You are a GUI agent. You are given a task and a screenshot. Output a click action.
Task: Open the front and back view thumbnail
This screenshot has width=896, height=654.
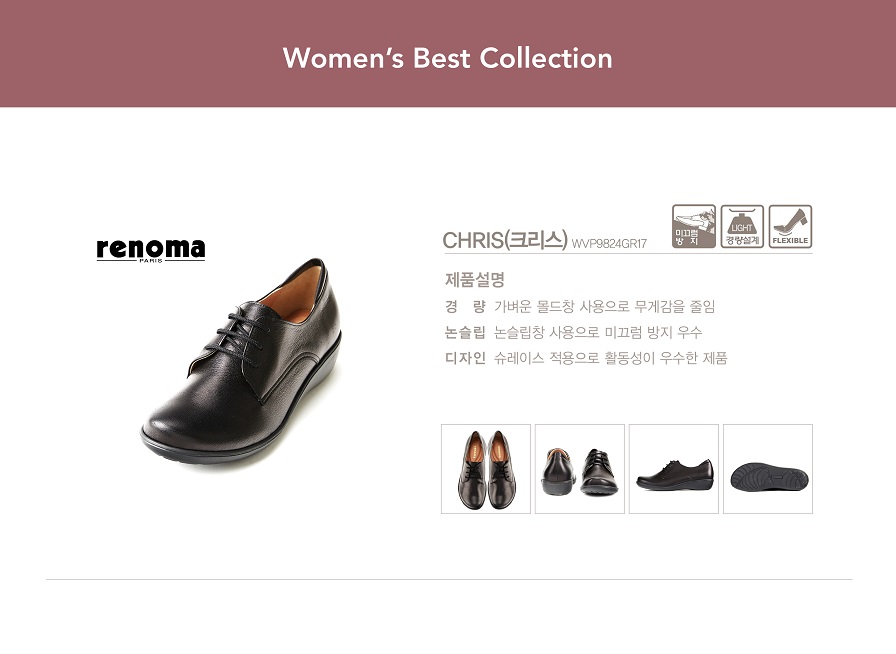[x=579, y=469]
